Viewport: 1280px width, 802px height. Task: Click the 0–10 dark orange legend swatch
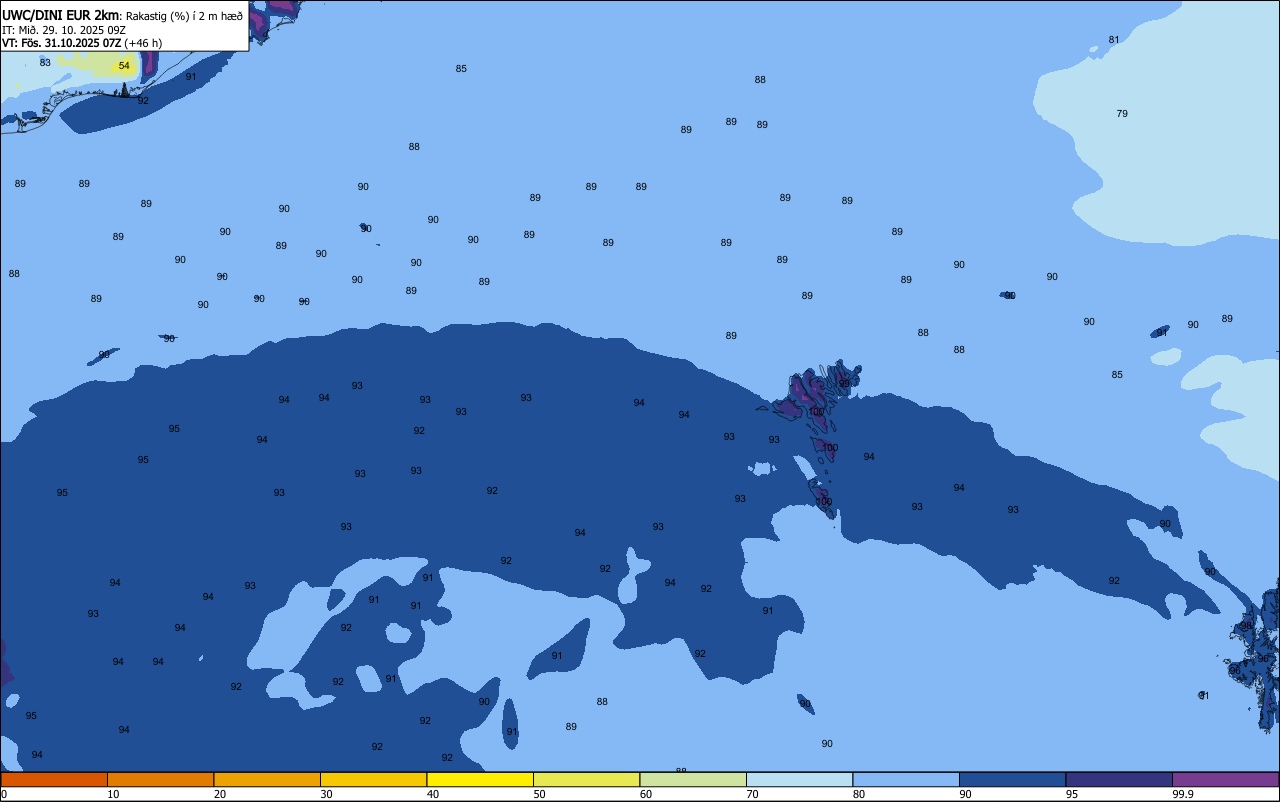54,779
